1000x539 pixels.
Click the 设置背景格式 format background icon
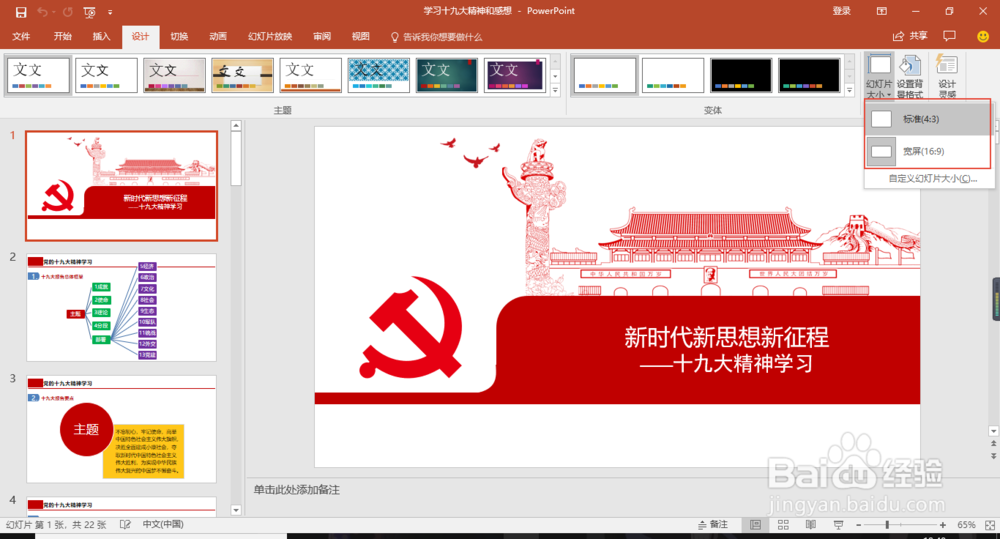(910, 76)
